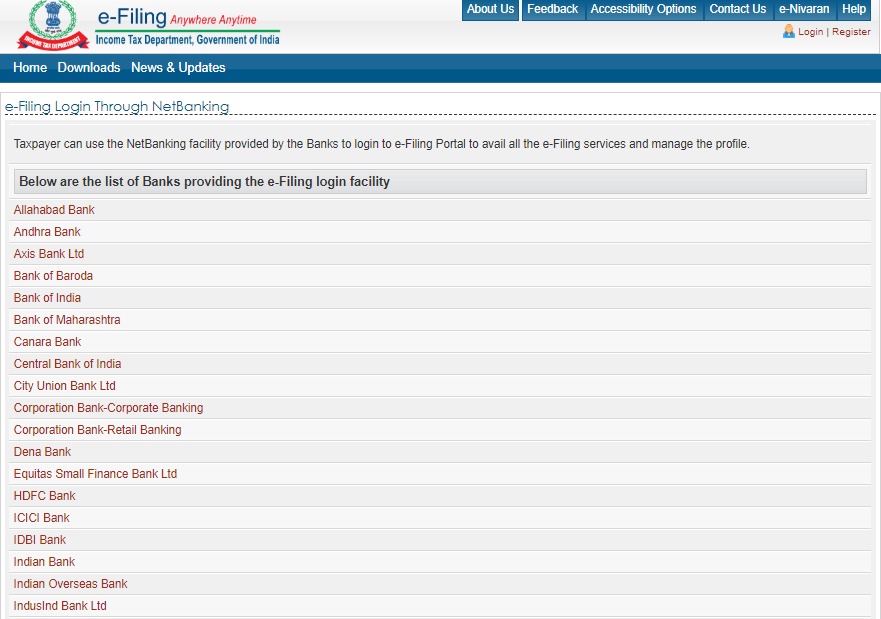Image resolution: width=881 pixels, height=619 pixels.
Task: Click the Income Tax Department emblem logo
Action: 53,25
